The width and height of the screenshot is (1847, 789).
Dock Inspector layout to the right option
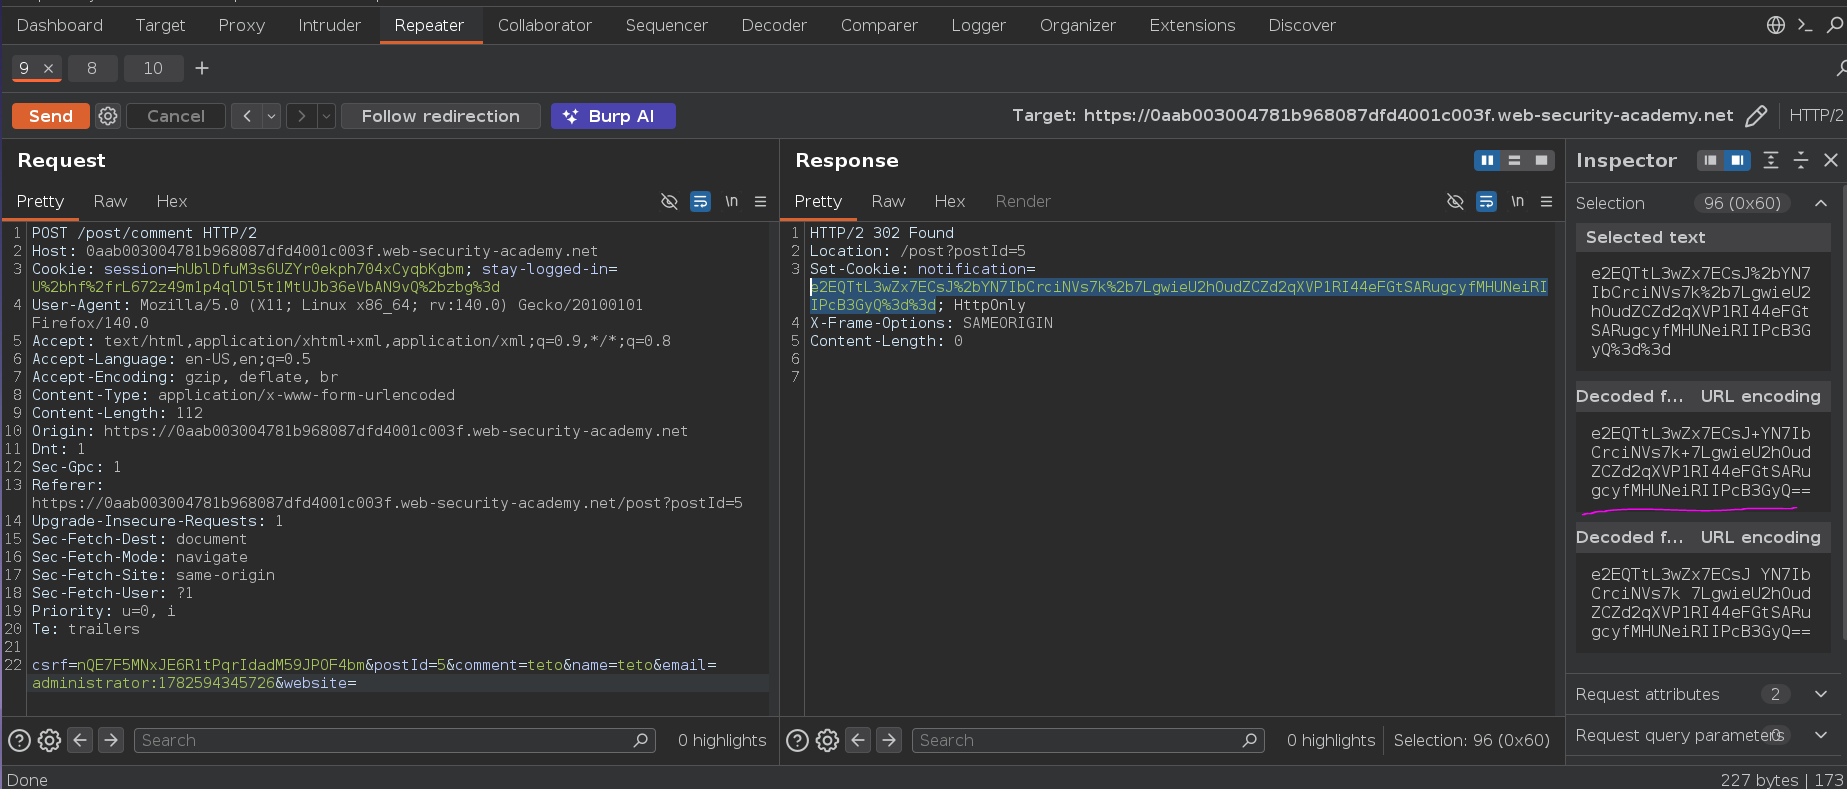coord(1737,160)
